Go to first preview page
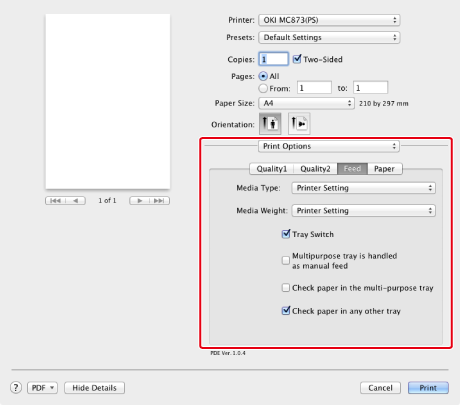The width and height of the screenshot is (460, 405). tap(55, 201)
